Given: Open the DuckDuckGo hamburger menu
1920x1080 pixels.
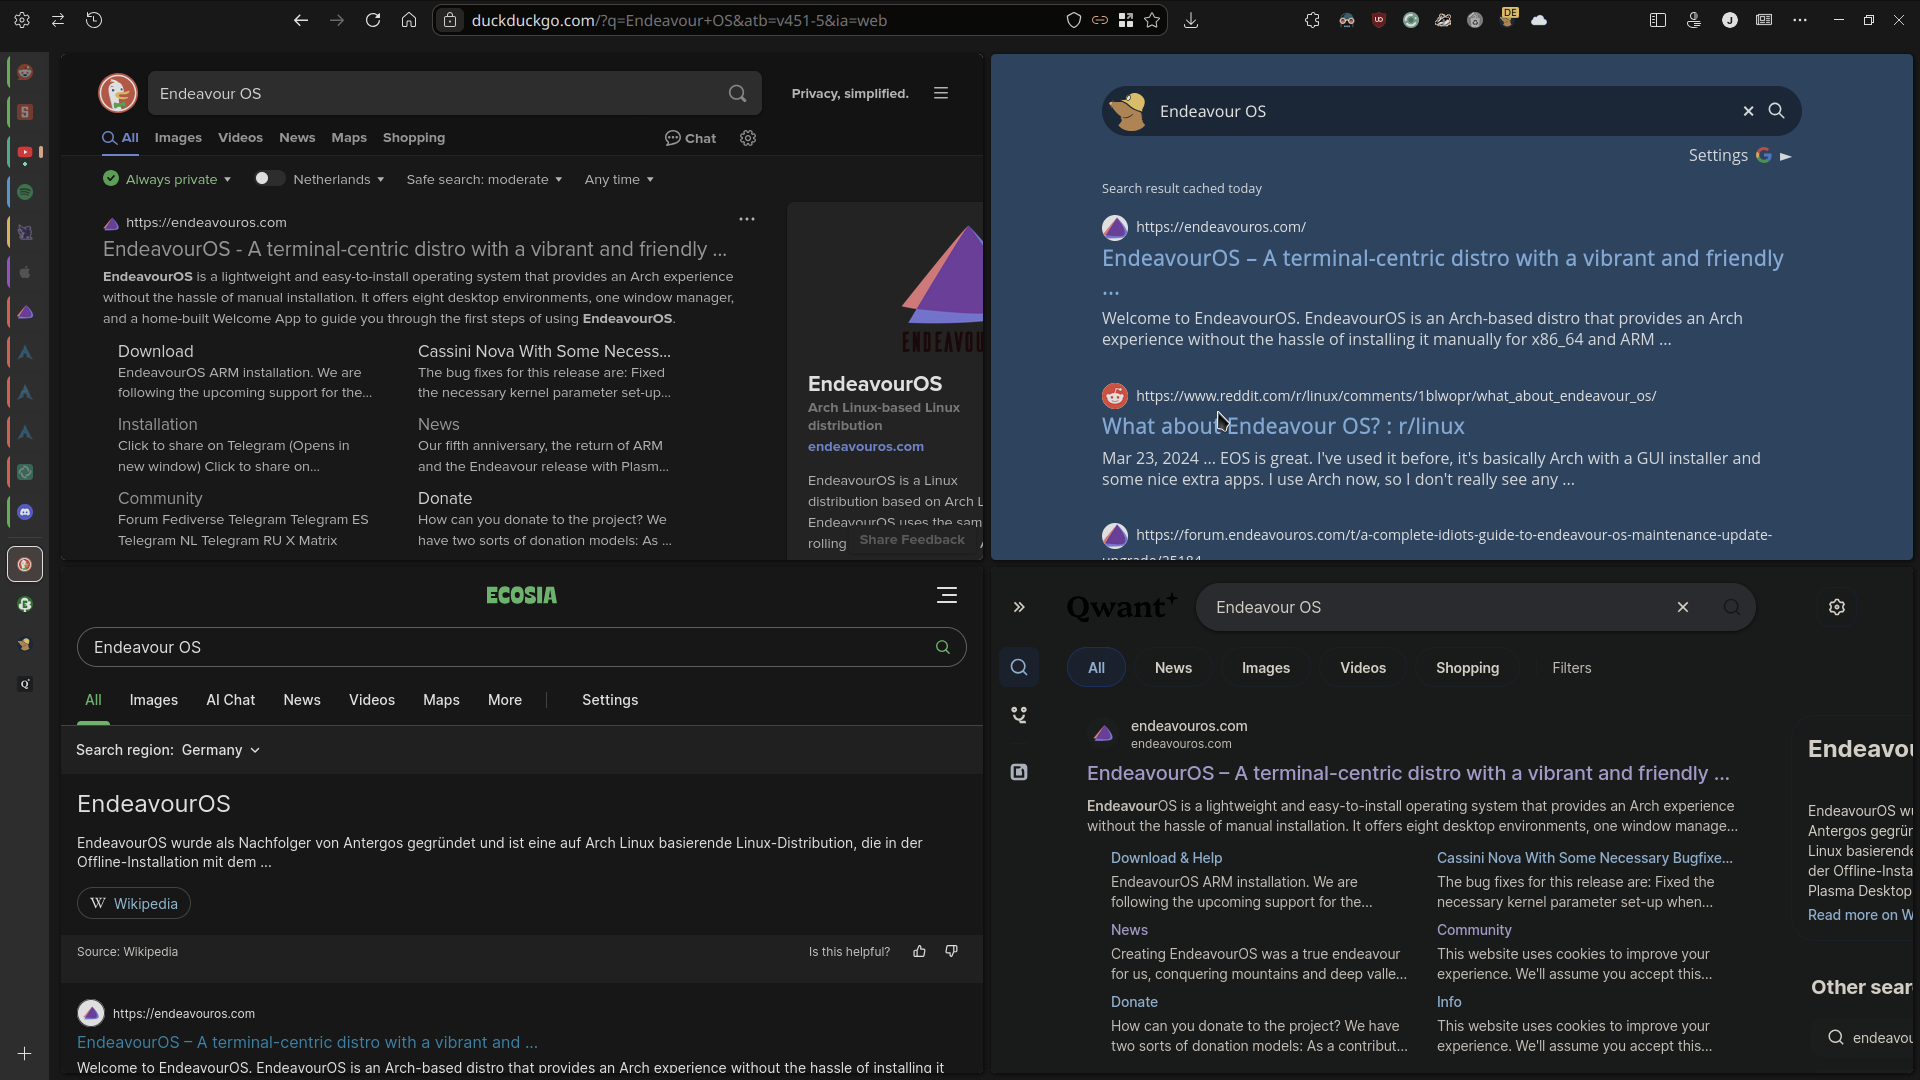Looking at the screenshot, I should [x=941, y=93].
